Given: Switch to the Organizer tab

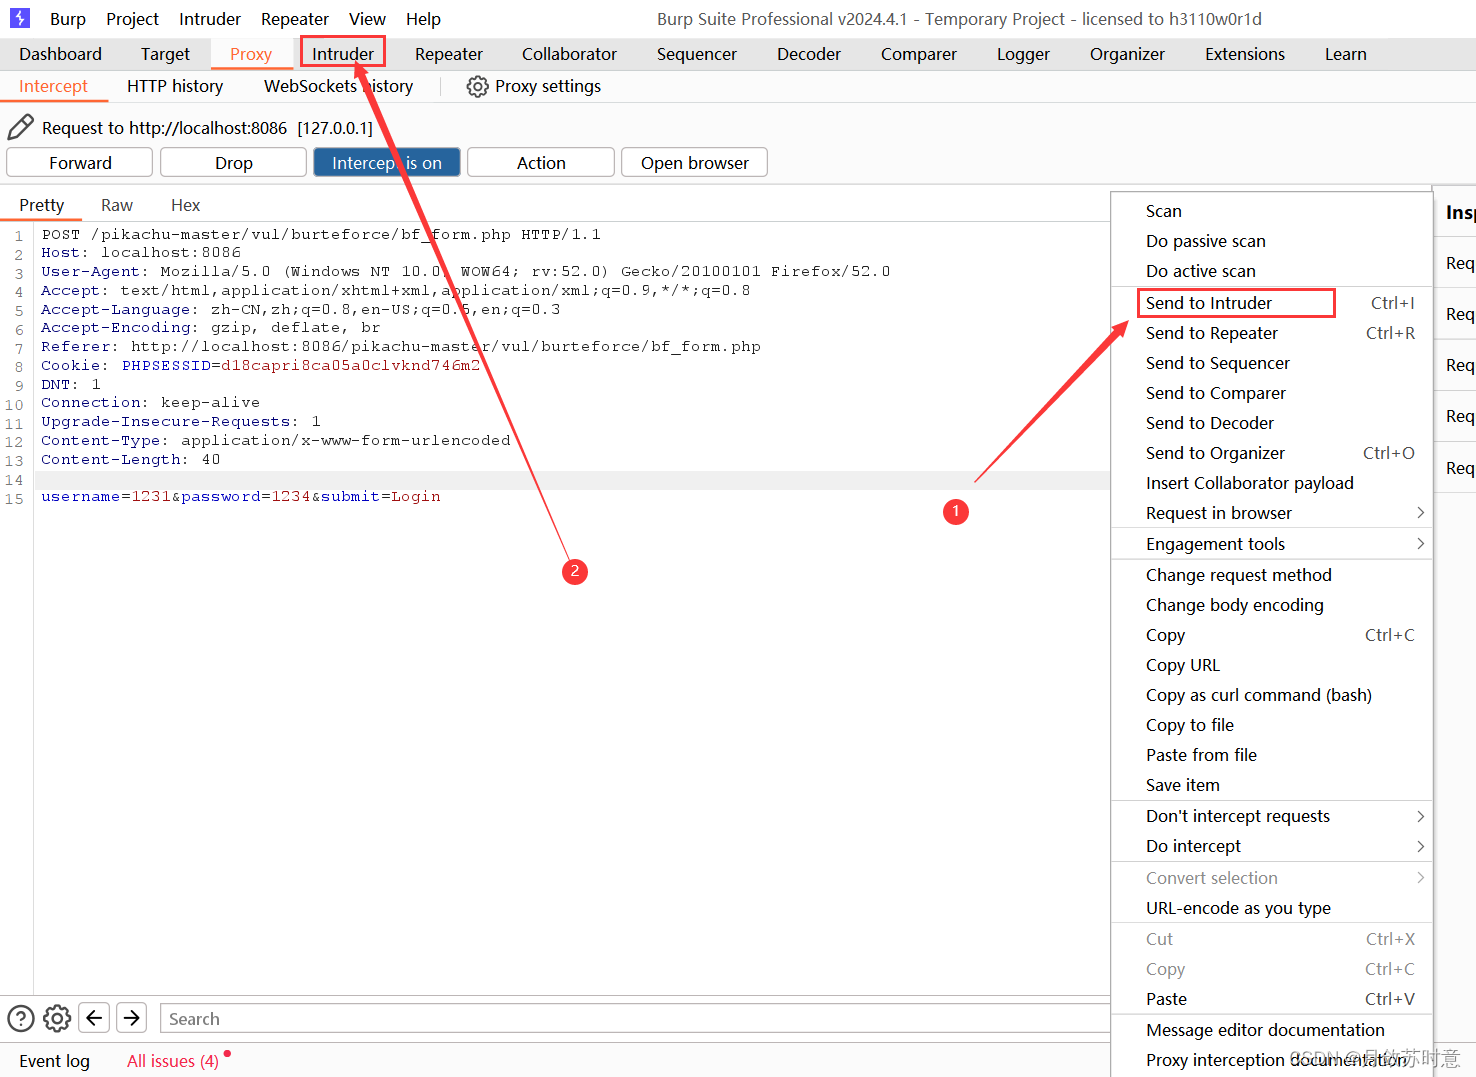Looking at the screenshot, I should tap(1127, 54).
